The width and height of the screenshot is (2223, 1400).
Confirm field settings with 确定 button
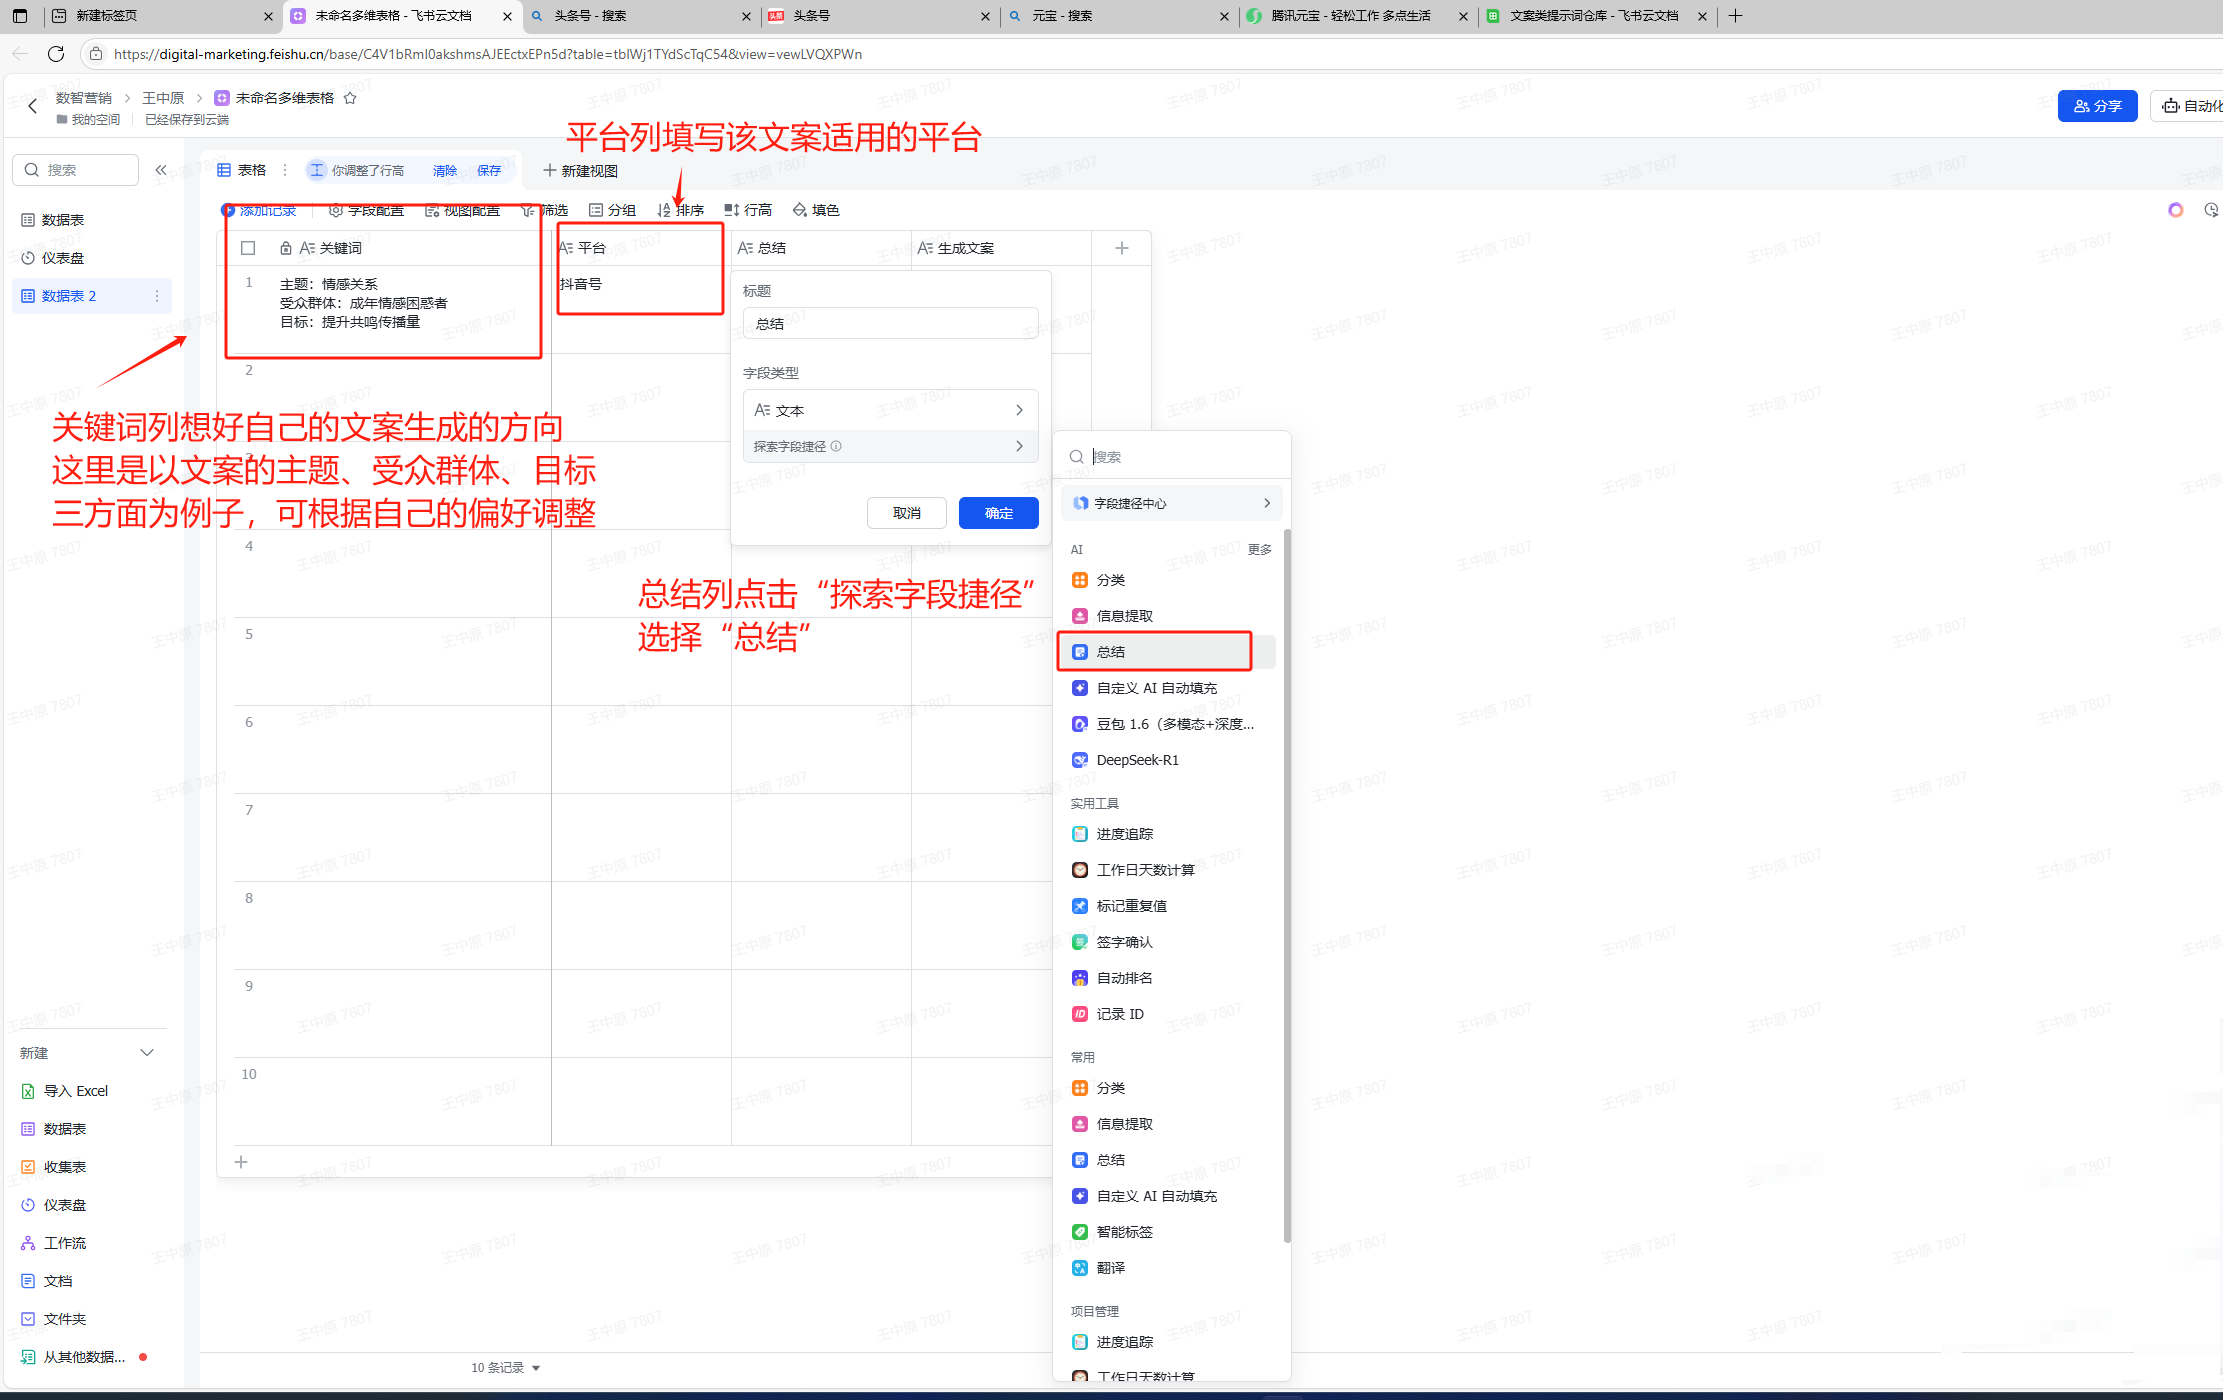click(x=997, y=513)
